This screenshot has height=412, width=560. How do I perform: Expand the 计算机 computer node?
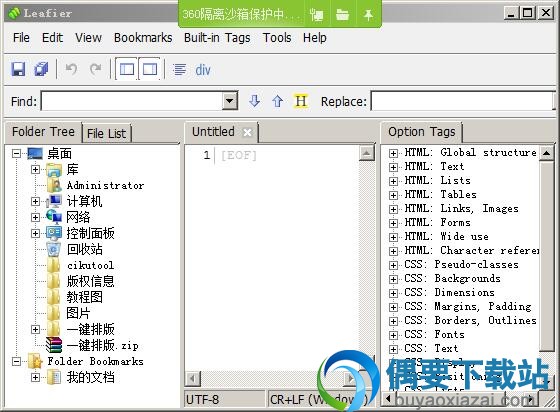coord(35,201)
